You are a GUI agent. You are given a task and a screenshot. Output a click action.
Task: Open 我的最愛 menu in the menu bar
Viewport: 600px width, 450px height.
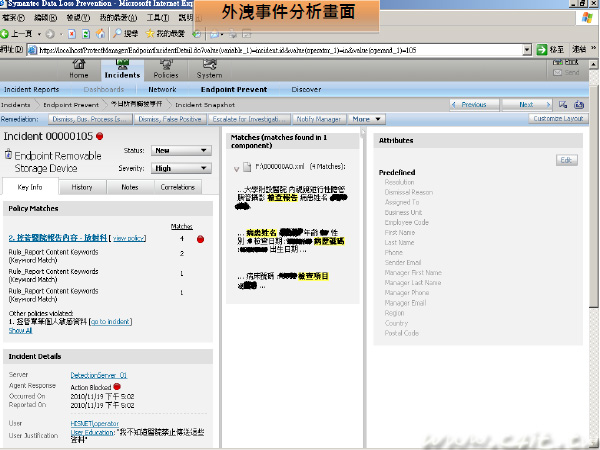[118, 18]
